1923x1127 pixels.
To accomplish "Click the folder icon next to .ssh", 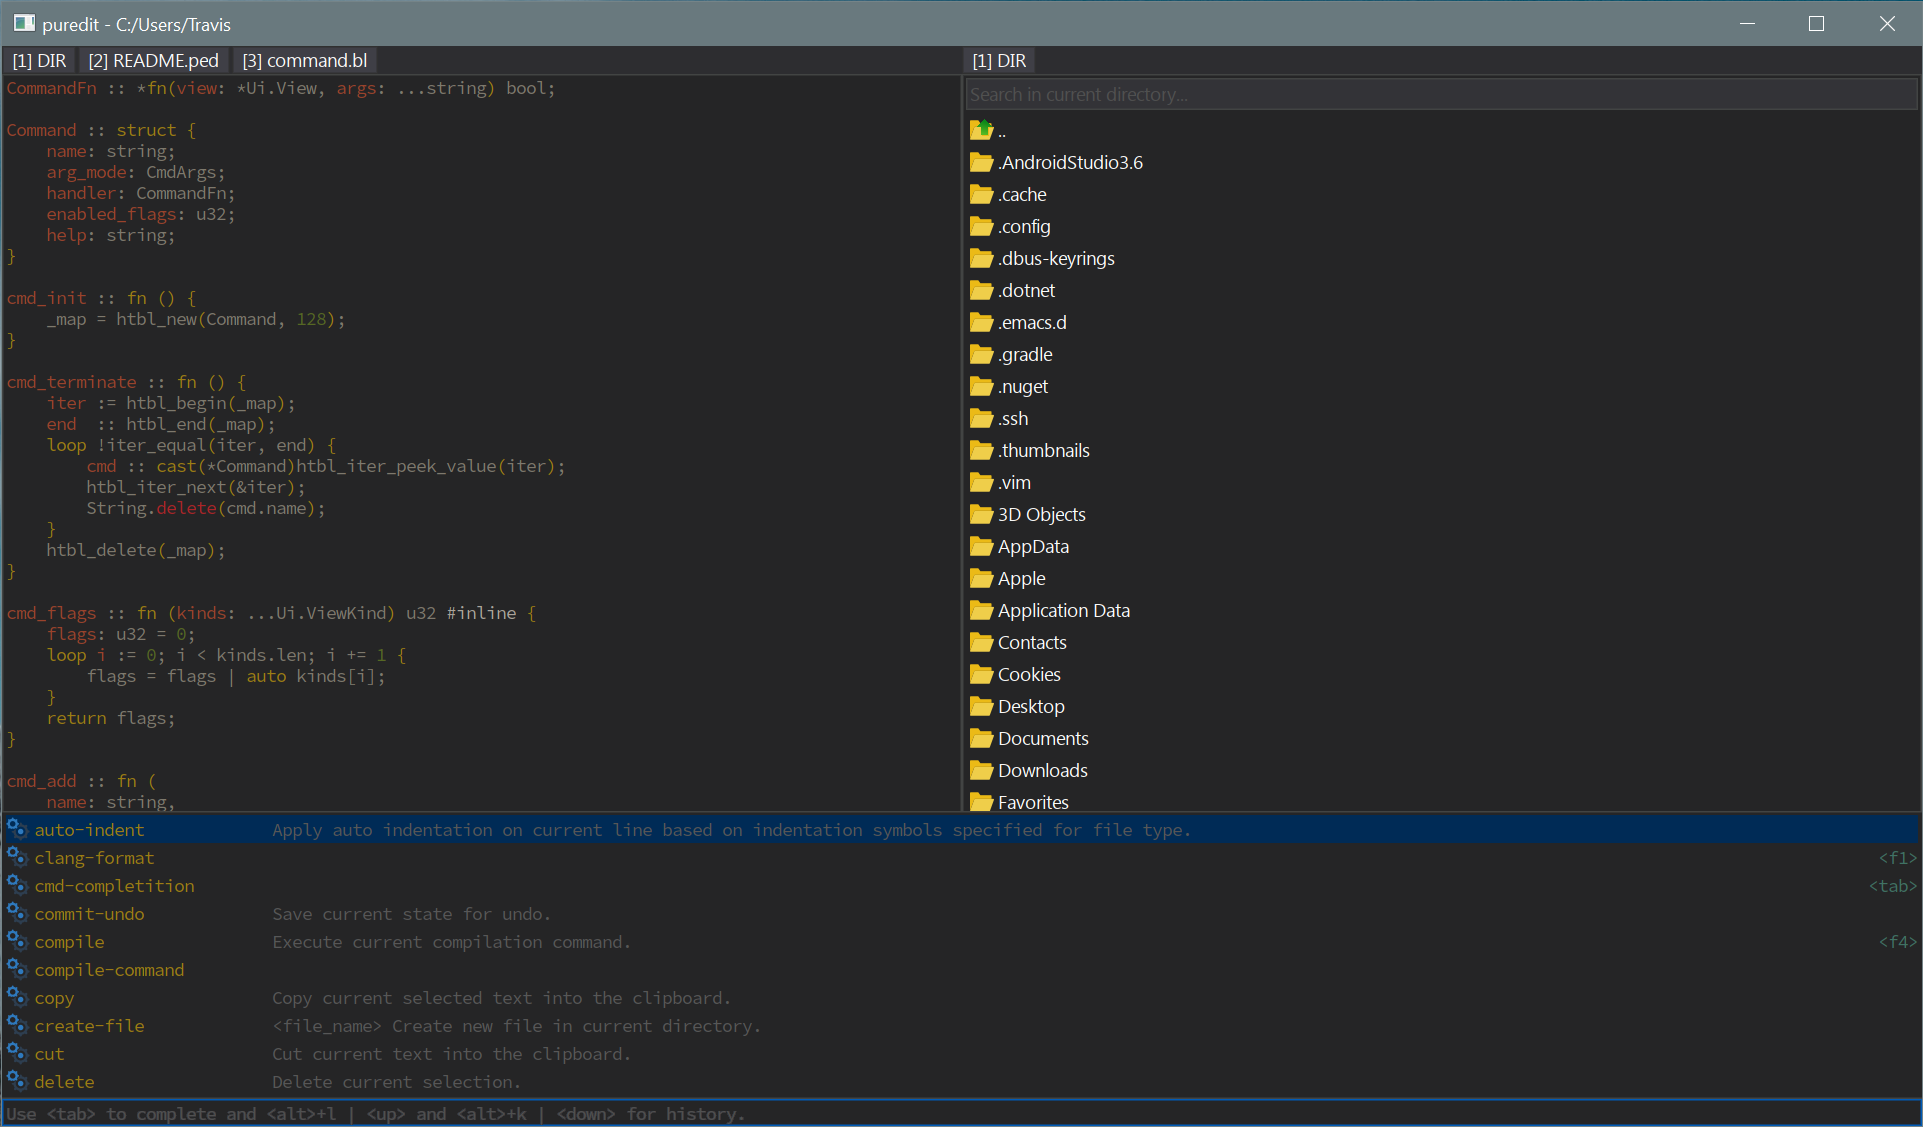I will (981, 418).
